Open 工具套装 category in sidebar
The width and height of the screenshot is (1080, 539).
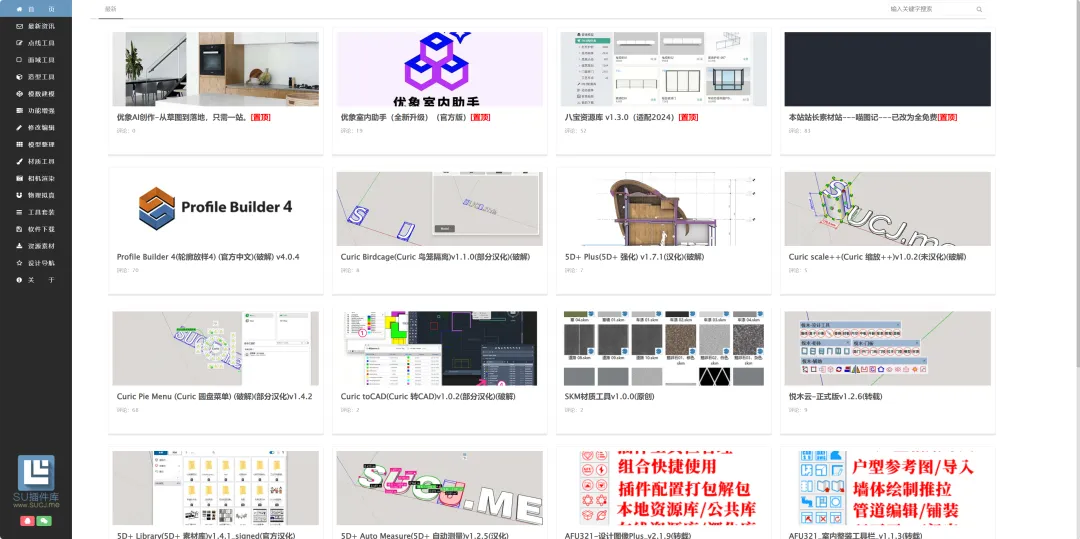[x=36, y=212]
